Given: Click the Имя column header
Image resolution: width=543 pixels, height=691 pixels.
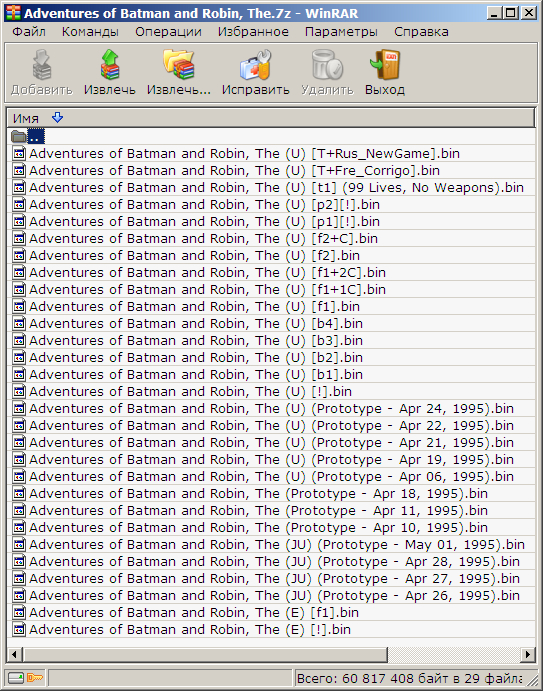Looking at the screenshot, I should pos(271,118).
